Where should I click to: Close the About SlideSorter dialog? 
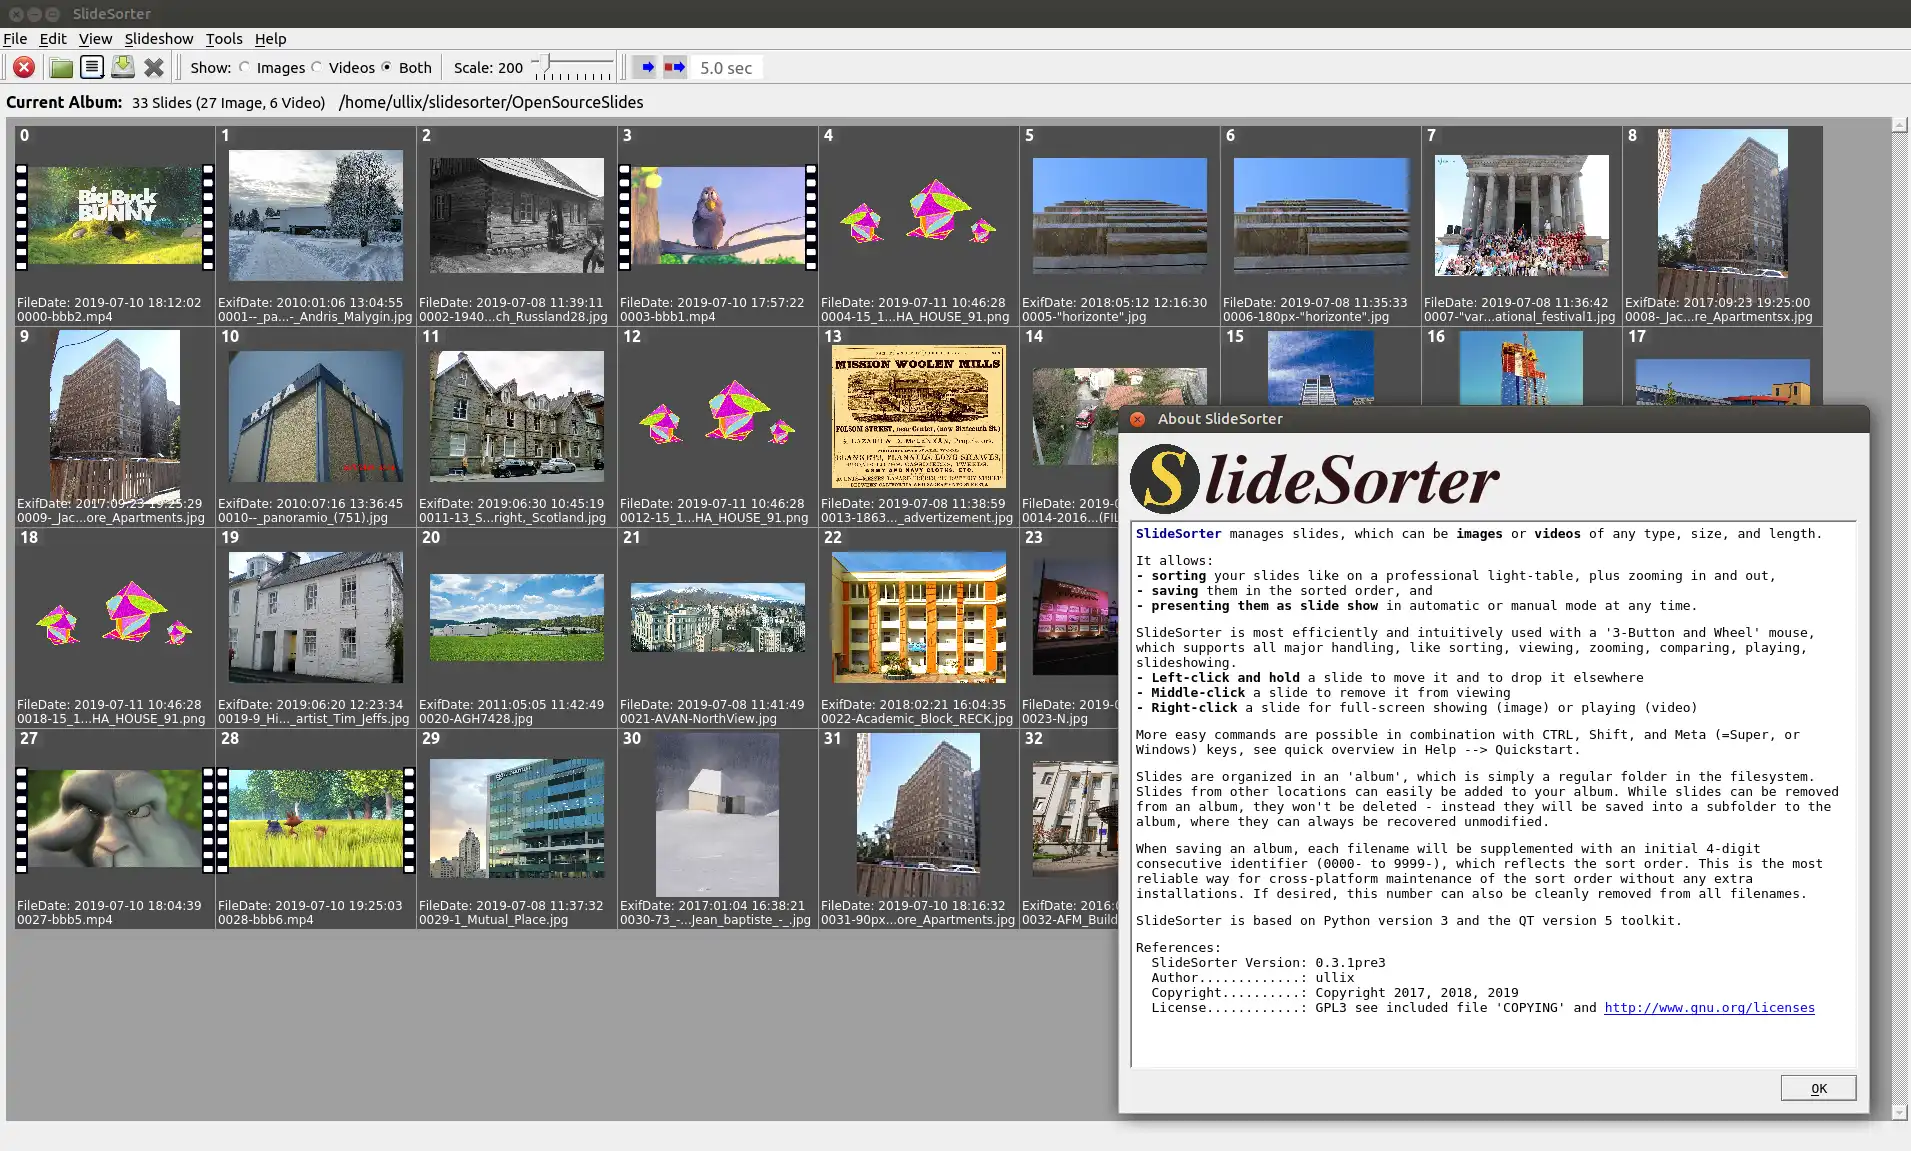(1137, 419)
